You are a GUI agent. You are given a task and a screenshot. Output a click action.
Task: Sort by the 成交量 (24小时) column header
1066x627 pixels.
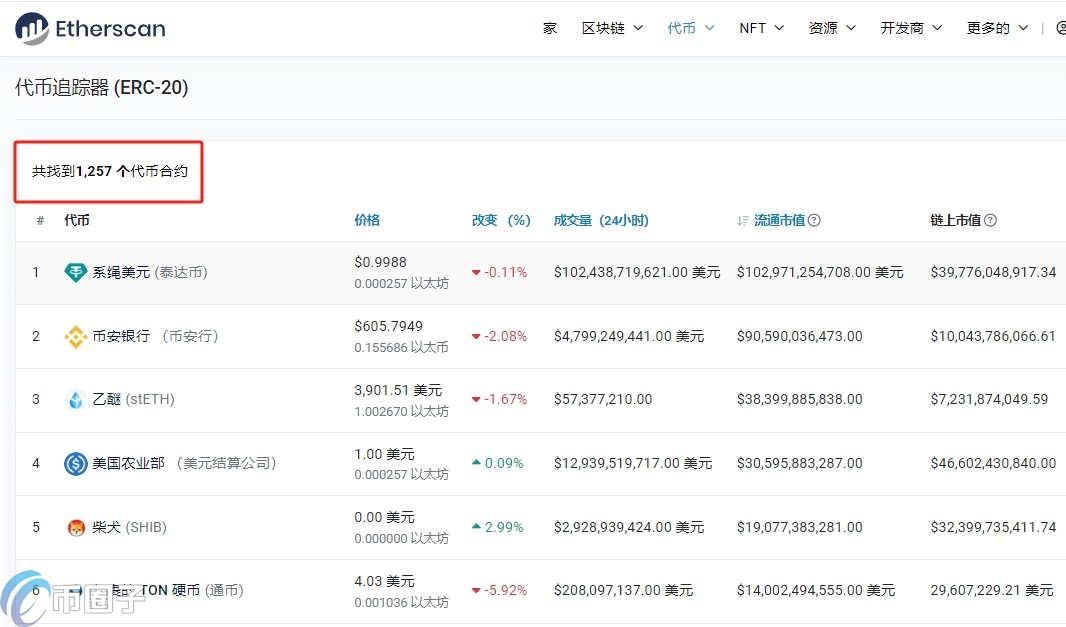coord(602,220)
